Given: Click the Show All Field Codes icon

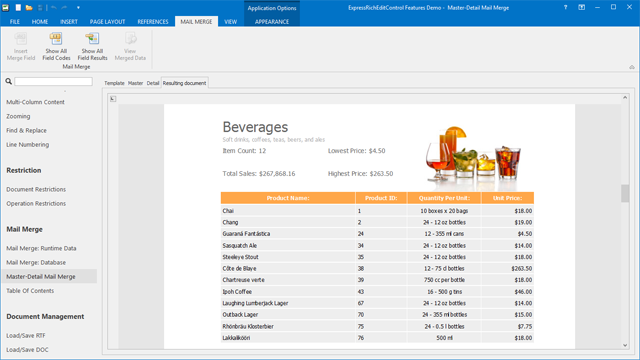Looking at the screenshot, I should pyautogui.click(x=56, y=39).
